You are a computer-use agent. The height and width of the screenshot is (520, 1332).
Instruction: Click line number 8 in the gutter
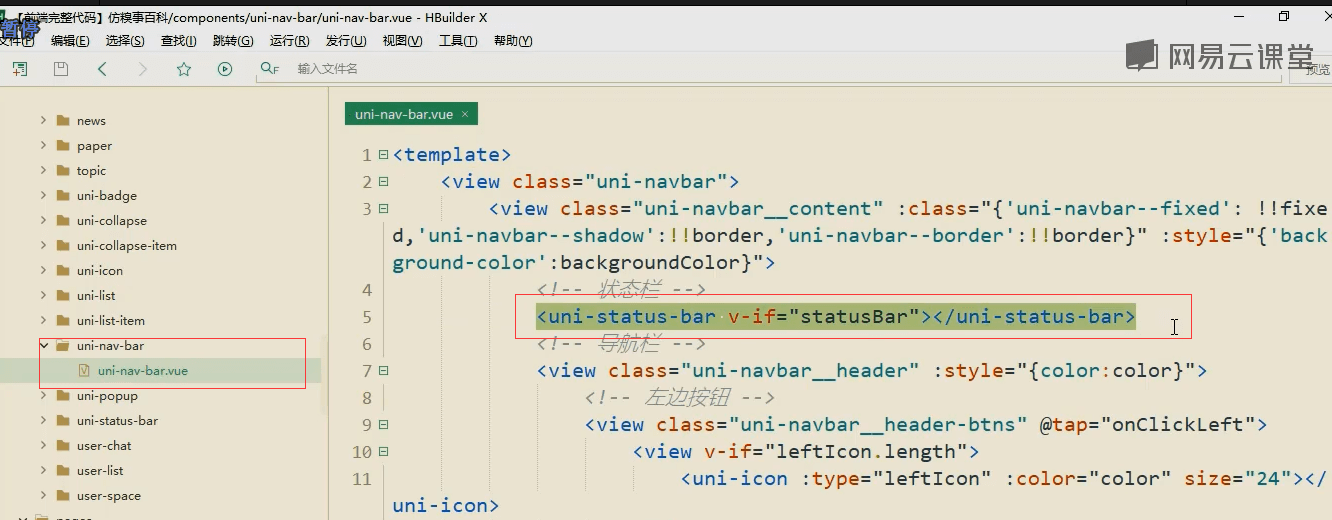[366, 397]
